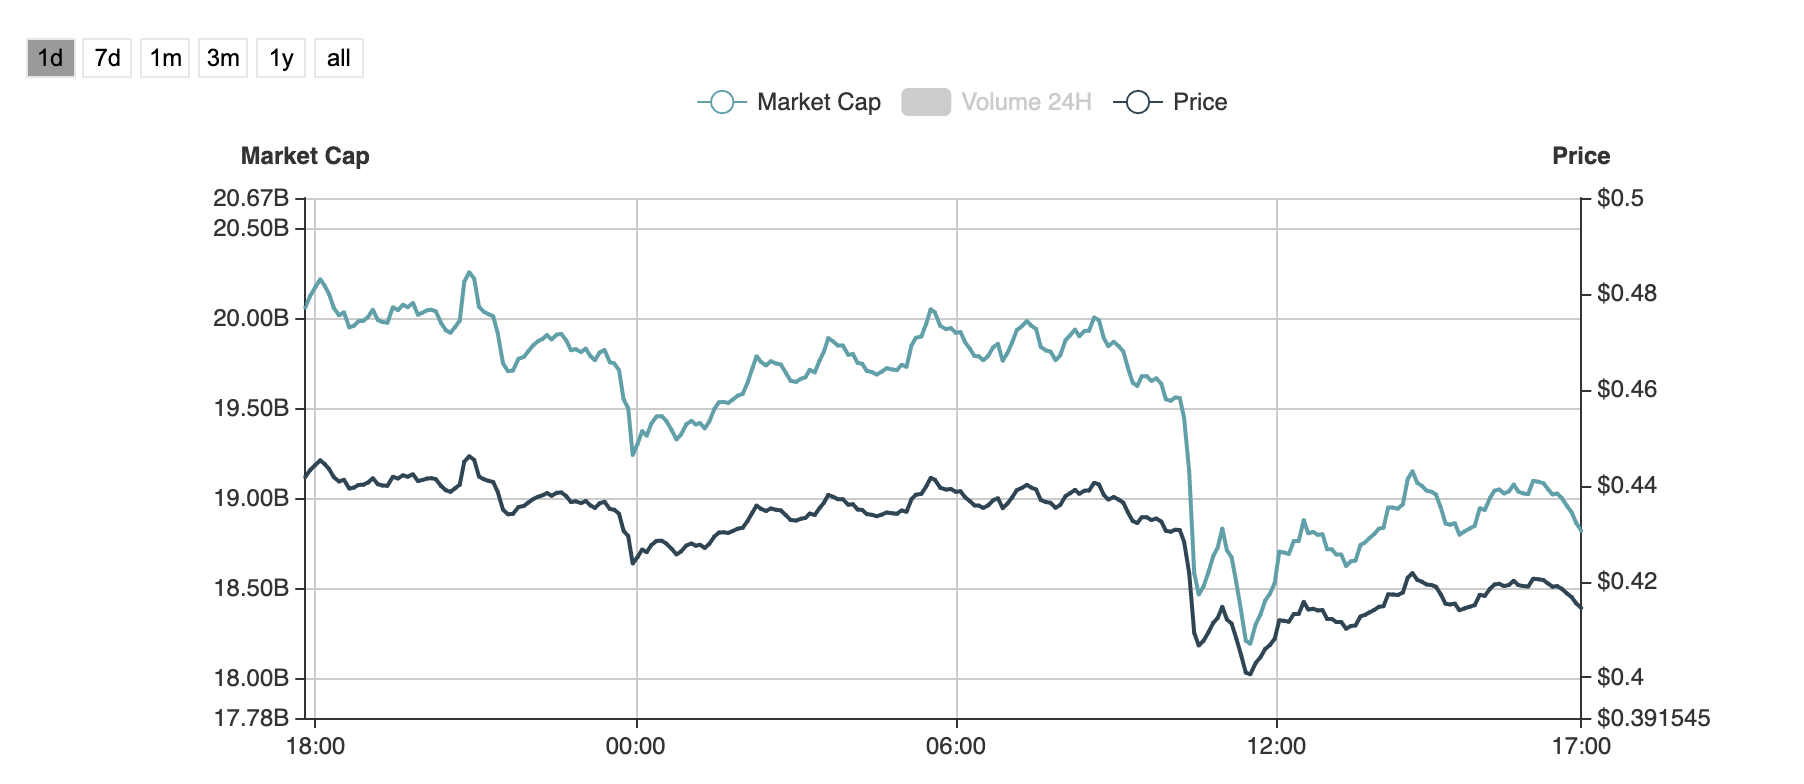Choose the 3m time range
The width and height of the screenshot is (1804, 784).
(223, 58)
